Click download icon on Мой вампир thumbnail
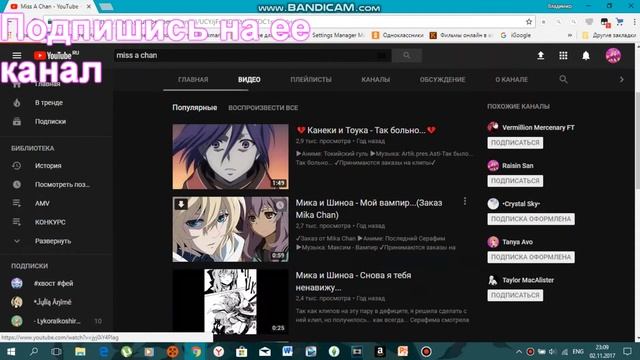The image size is (640, 360). point(181,204)
